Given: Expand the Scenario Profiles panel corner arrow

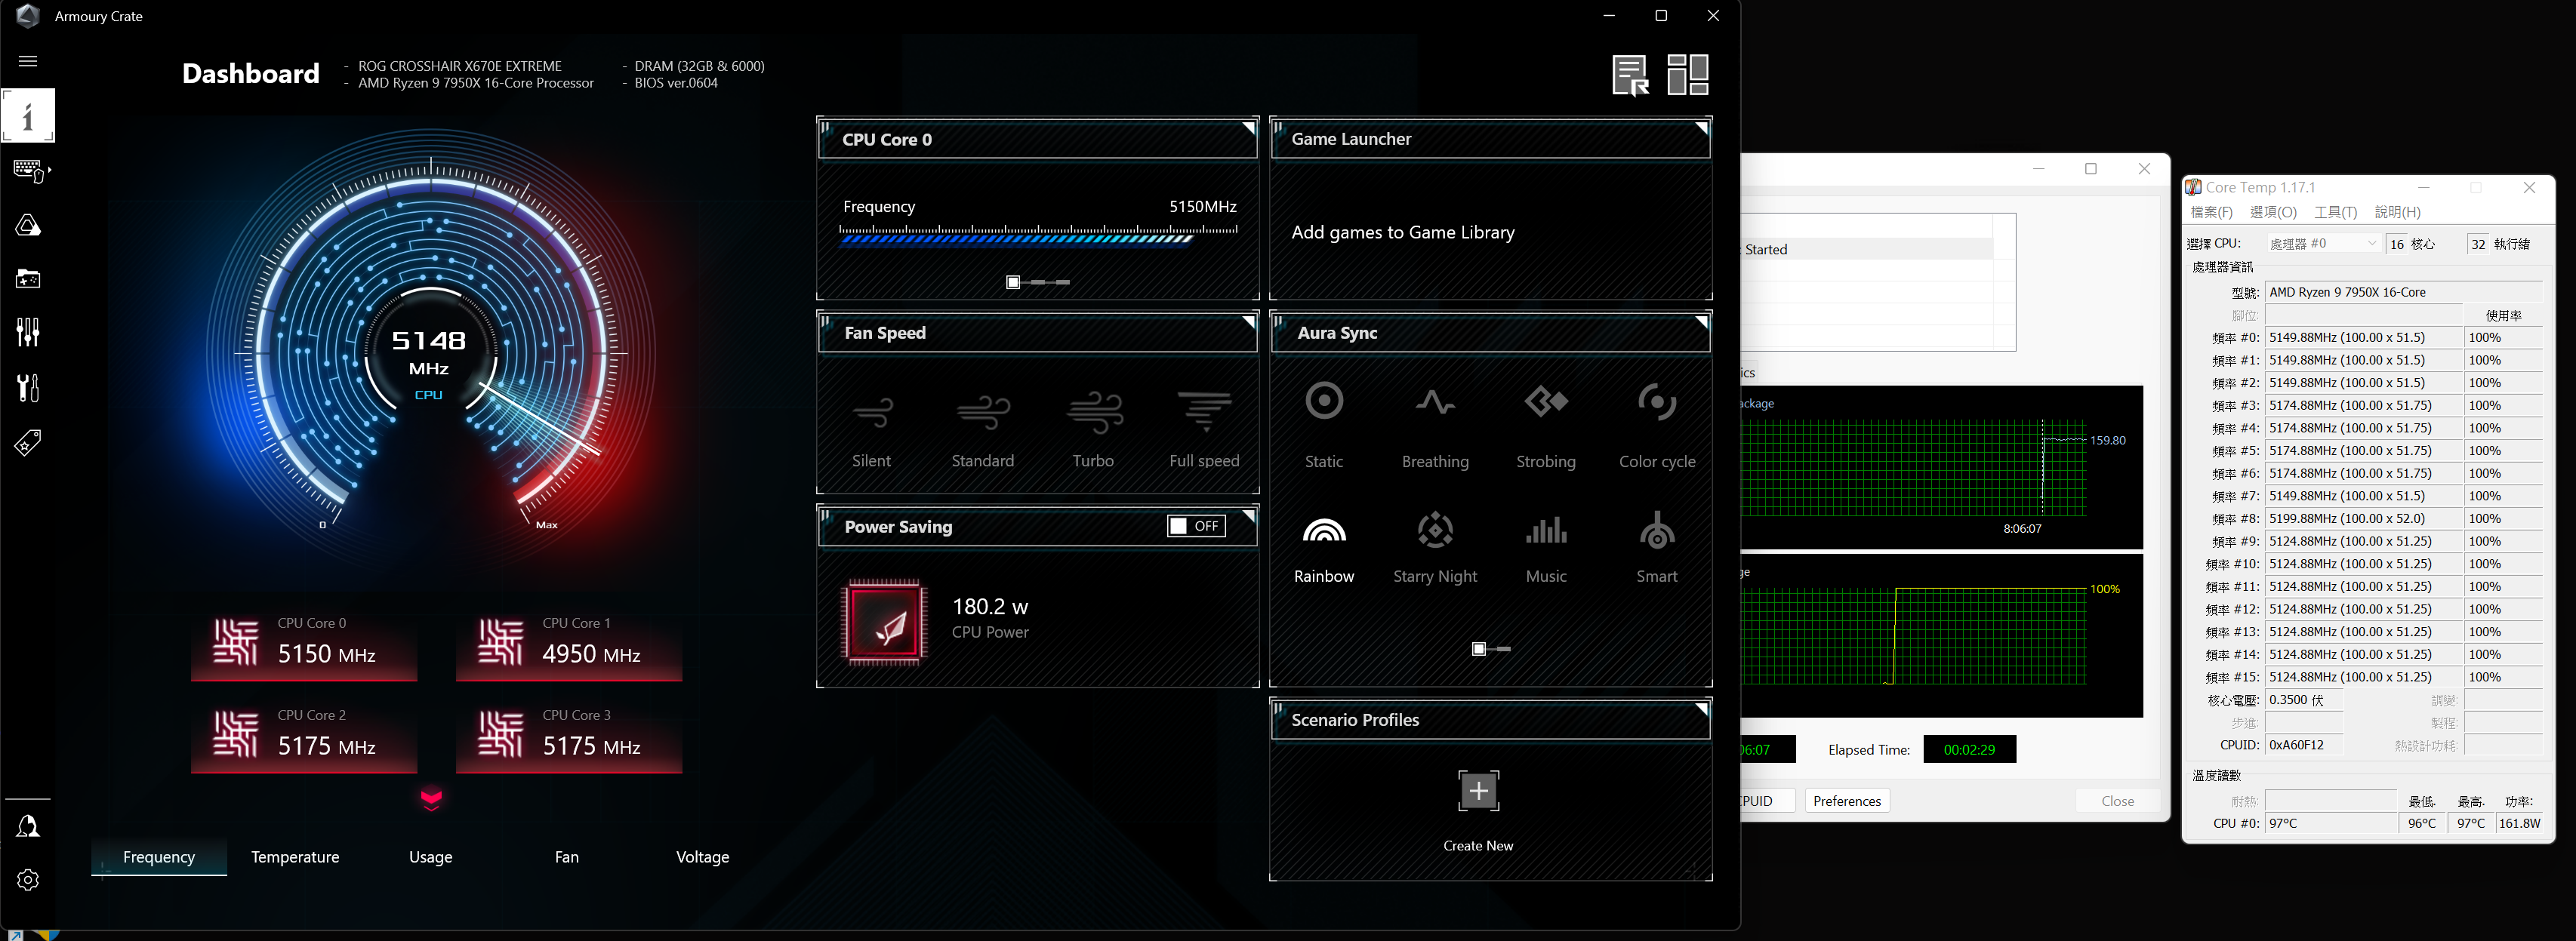Looking at the screenshot, I should point(1702,709).
